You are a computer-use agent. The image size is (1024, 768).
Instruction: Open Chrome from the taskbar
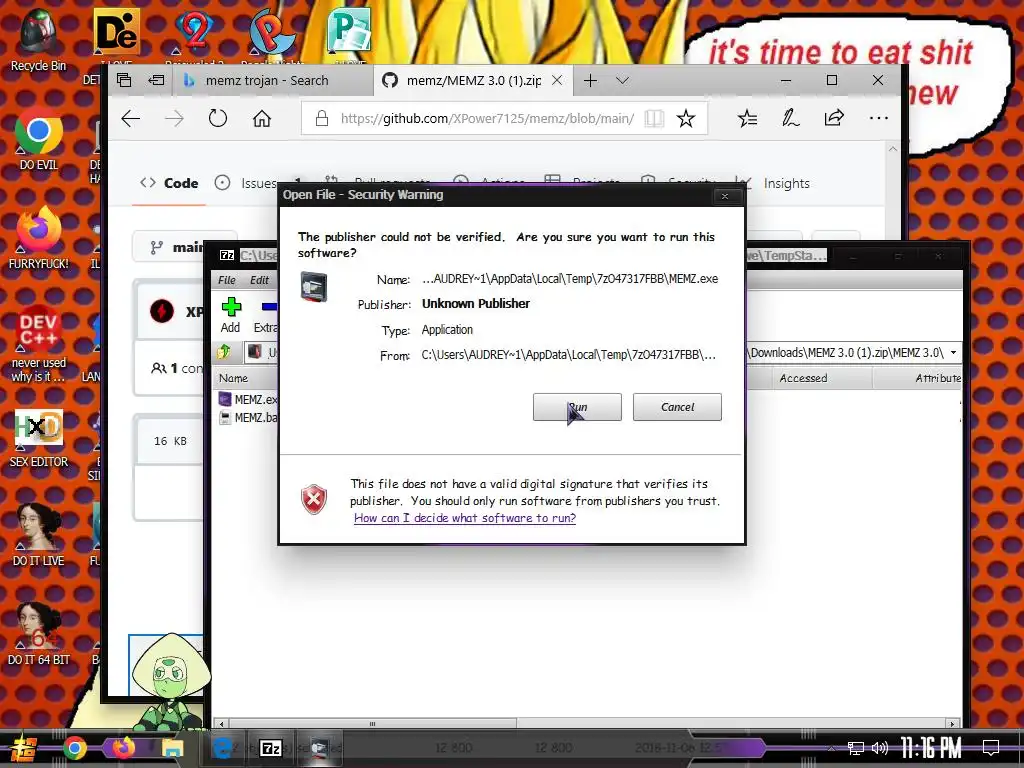coord(74,748)
